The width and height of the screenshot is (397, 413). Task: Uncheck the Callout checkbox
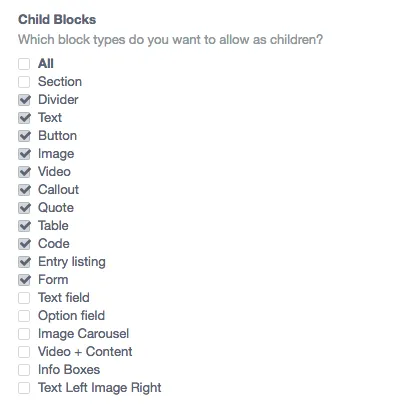pyautogui.click(x=24, y=190)
